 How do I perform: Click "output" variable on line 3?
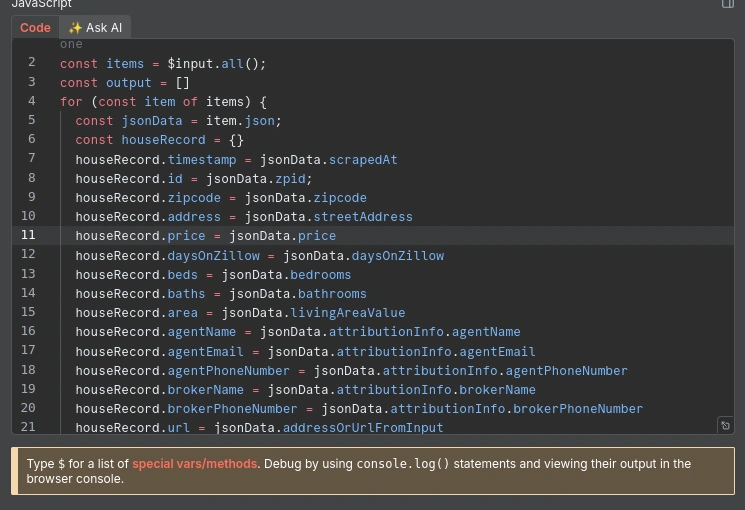(x=128, y=83)
